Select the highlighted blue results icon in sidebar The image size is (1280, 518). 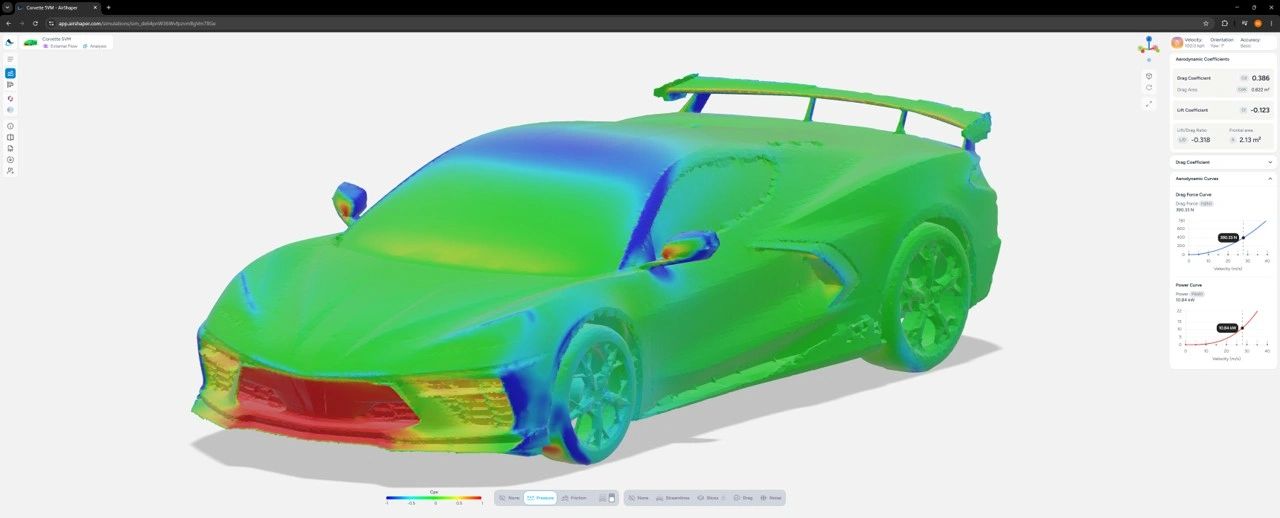10,73
